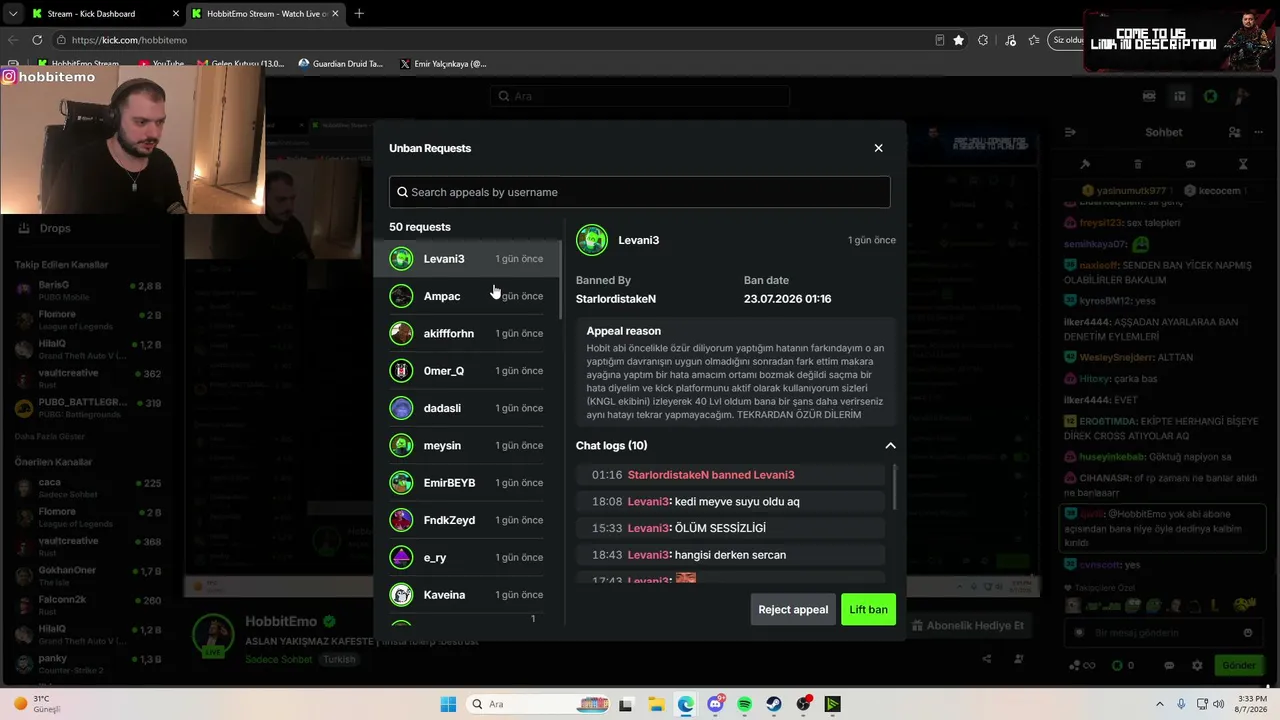The height and width of the screenshot is (720, 1280).
Task: Click Lift ban button
Action: pos(868,610)
